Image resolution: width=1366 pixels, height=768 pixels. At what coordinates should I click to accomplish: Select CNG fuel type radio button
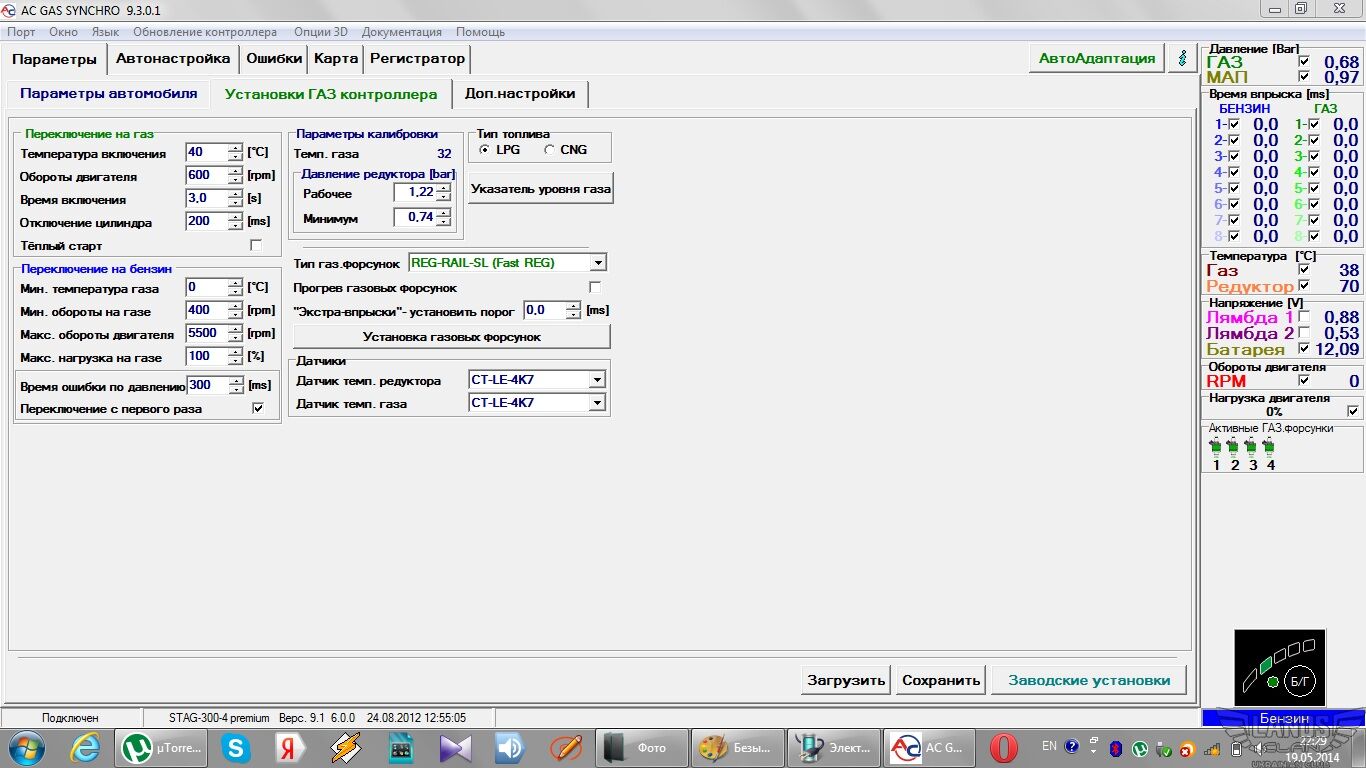point(550,150)
